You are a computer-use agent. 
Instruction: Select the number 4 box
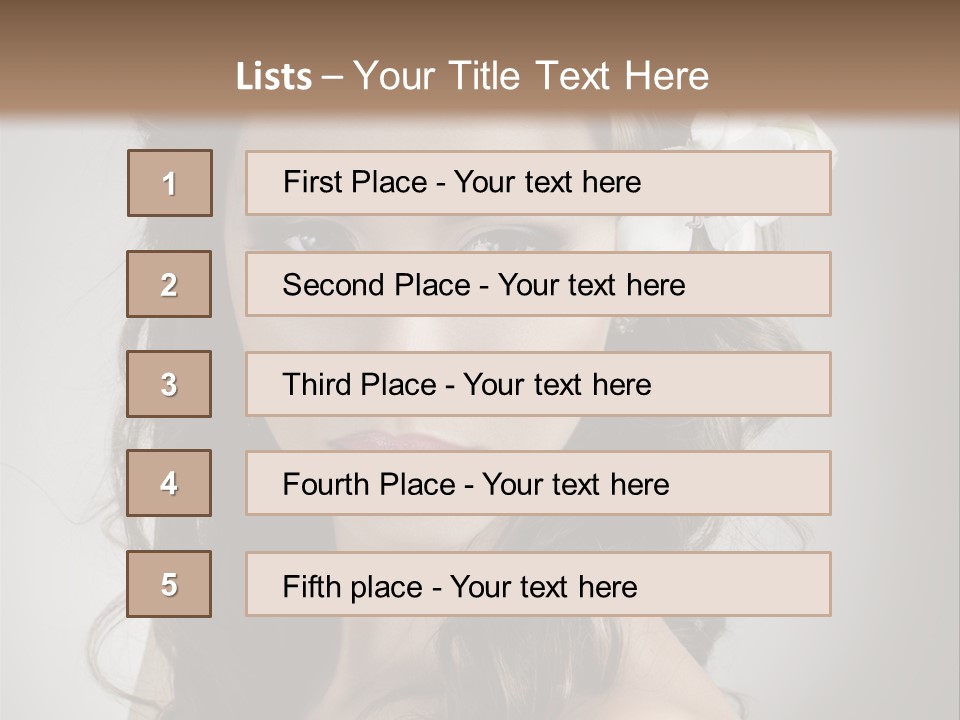169,483
